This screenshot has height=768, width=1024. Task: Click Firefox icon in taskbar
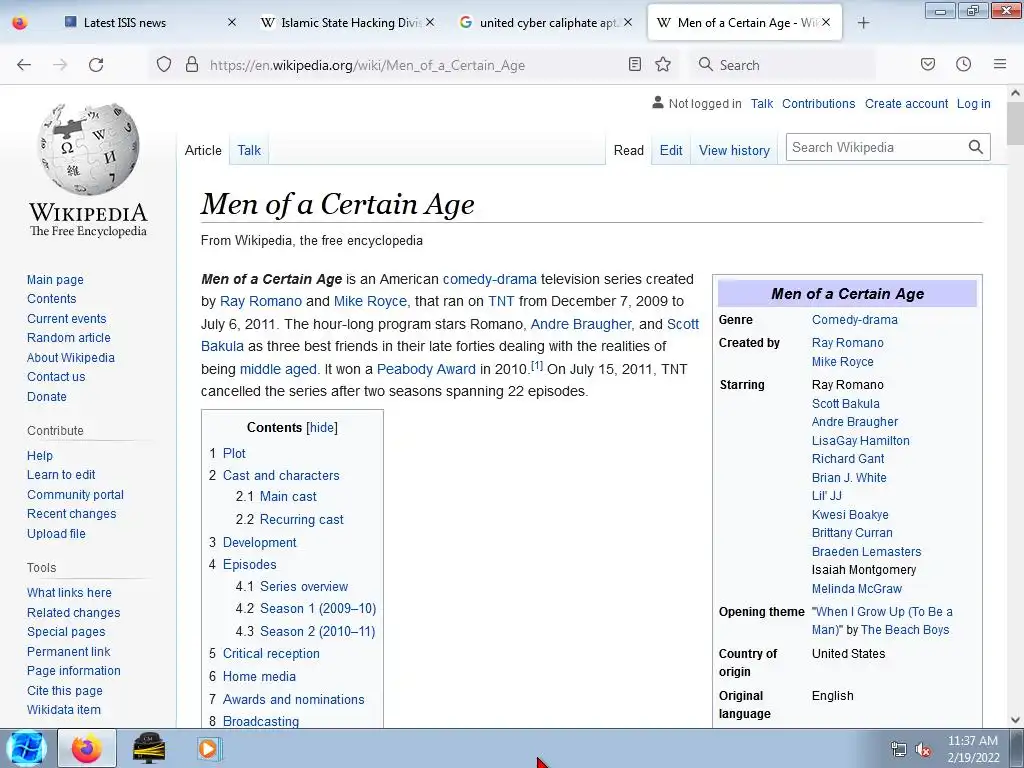(x=87, y=748)
